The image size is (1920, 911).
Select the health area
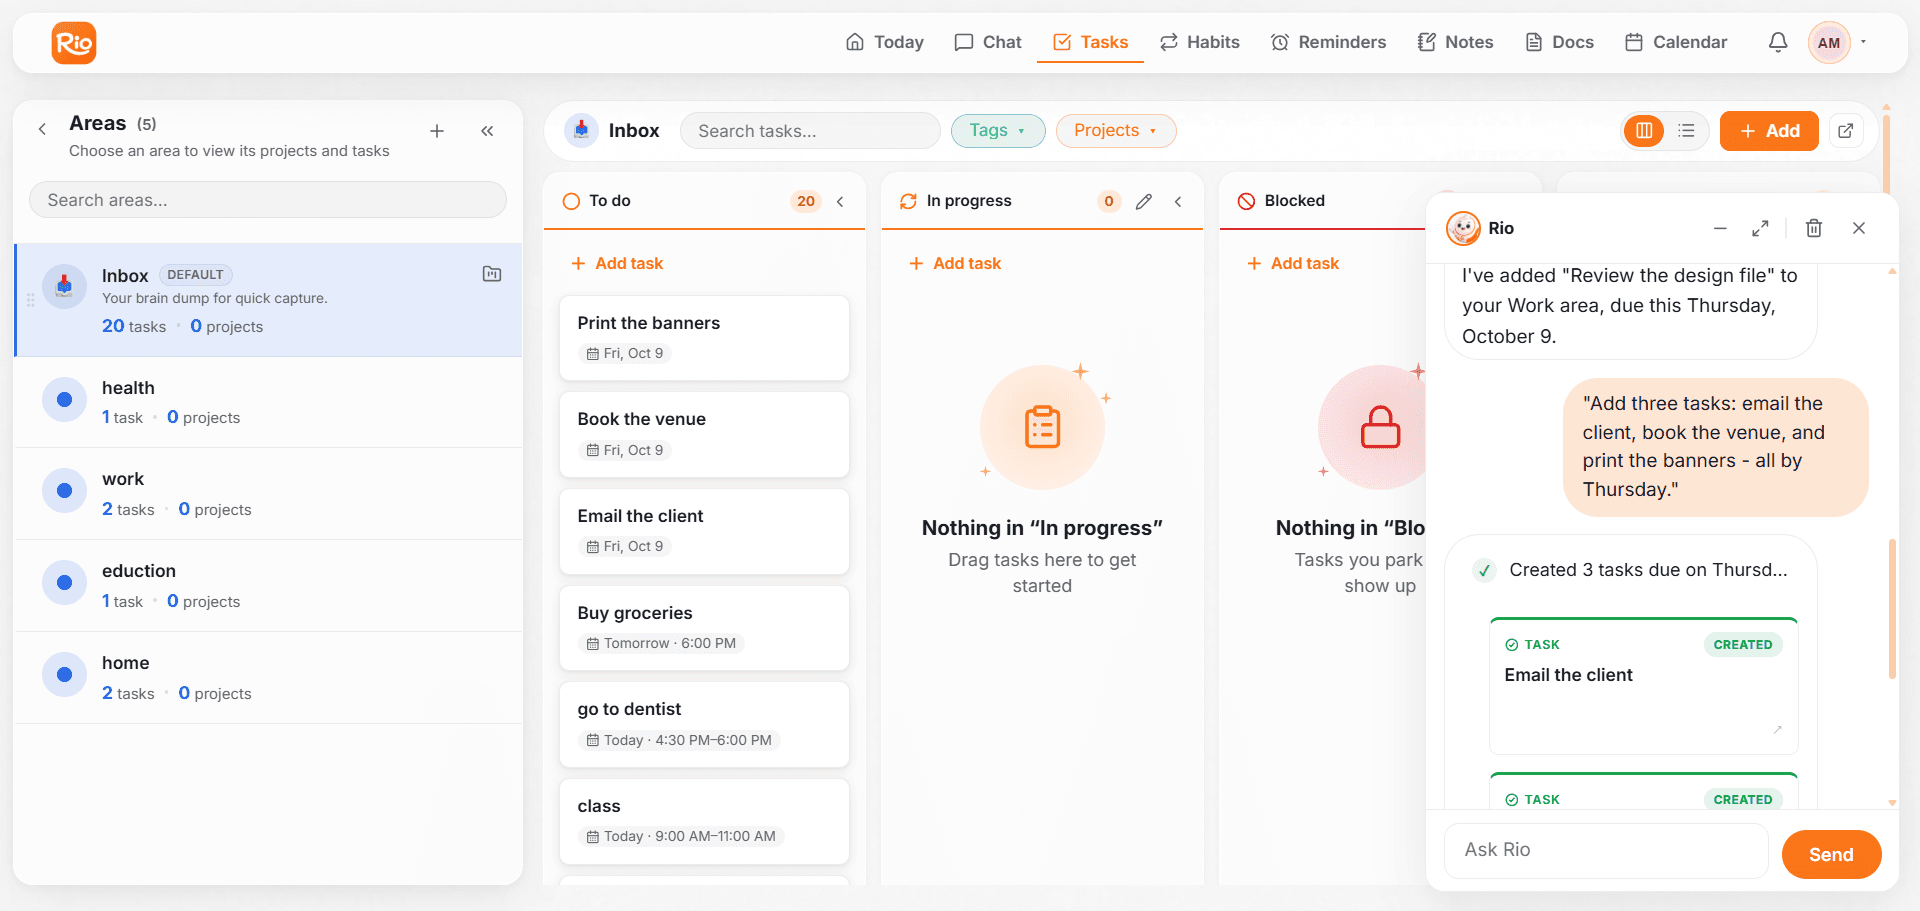tap(268, 402)
